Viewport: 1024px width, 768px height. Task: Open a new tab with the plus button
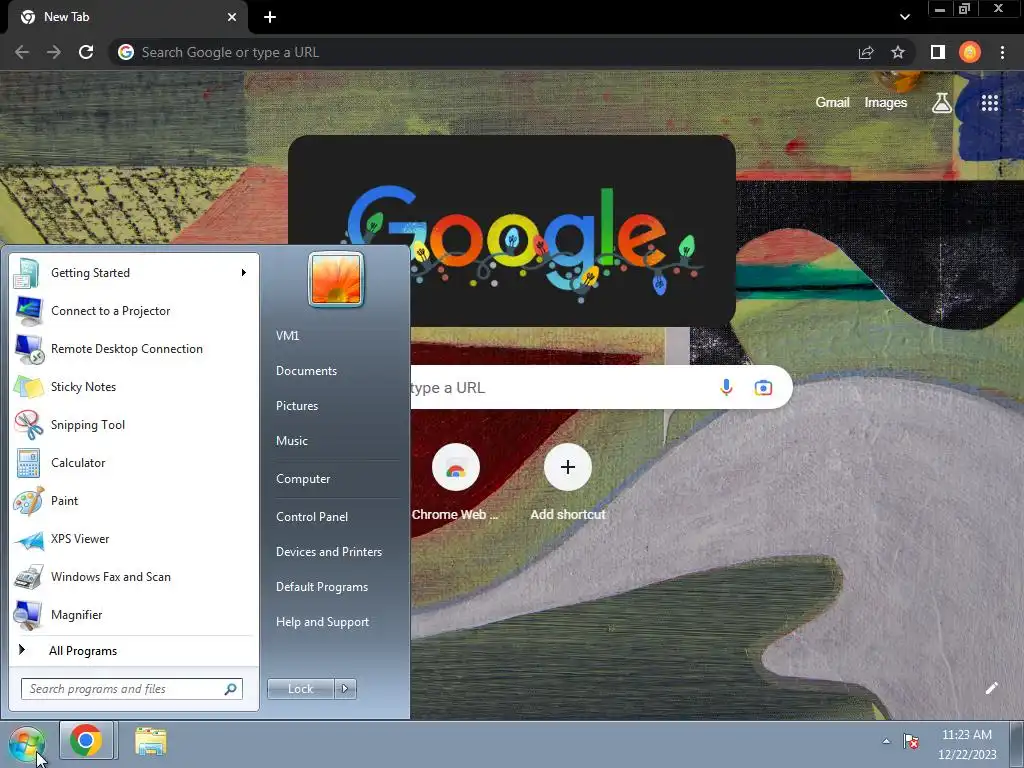pos(270,17)
